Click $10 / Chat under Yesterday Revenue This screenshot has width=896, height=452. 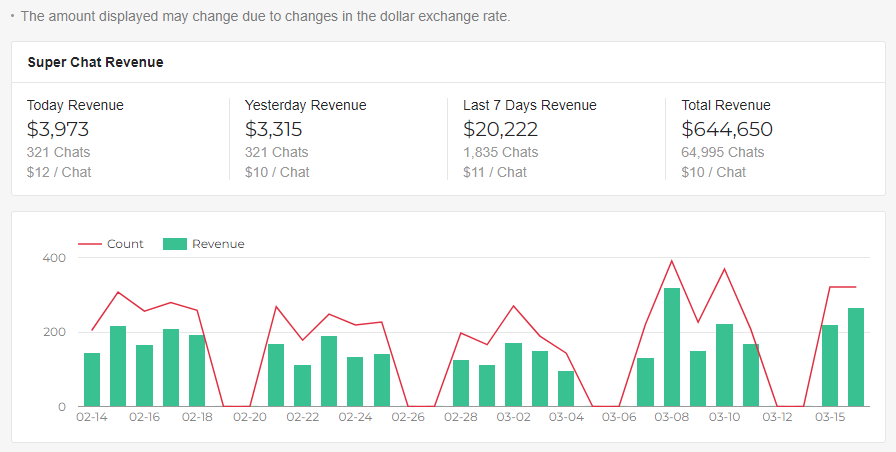pos(277,172)
